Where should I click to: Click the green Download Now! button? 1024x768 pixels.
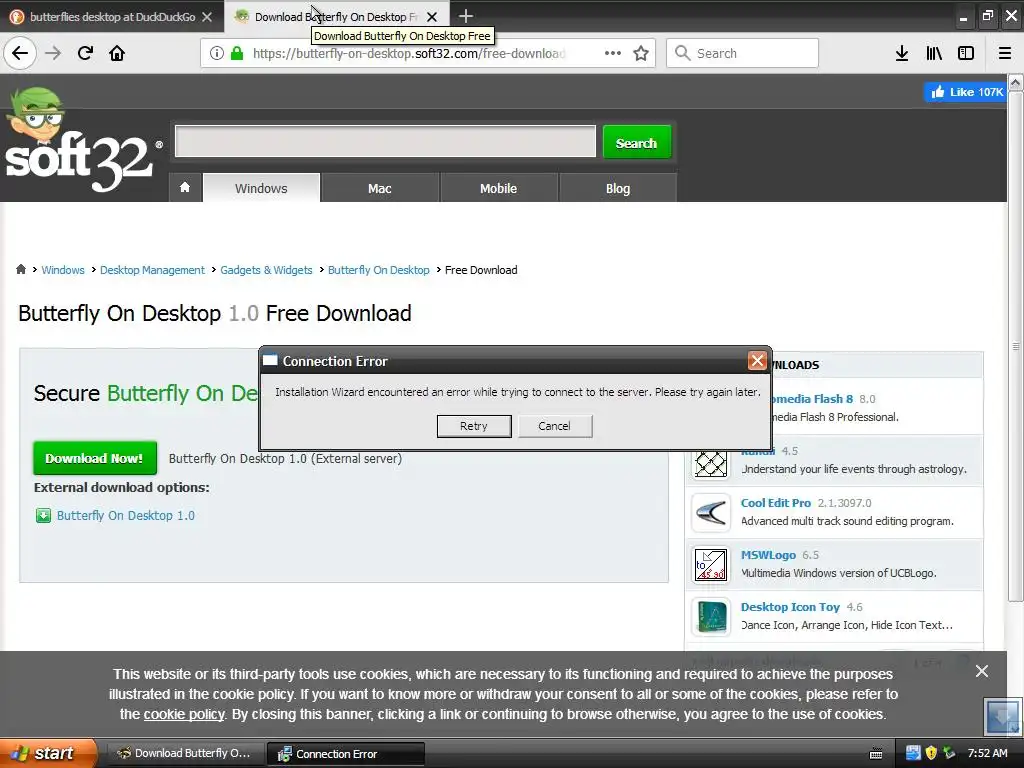(95, 458)
